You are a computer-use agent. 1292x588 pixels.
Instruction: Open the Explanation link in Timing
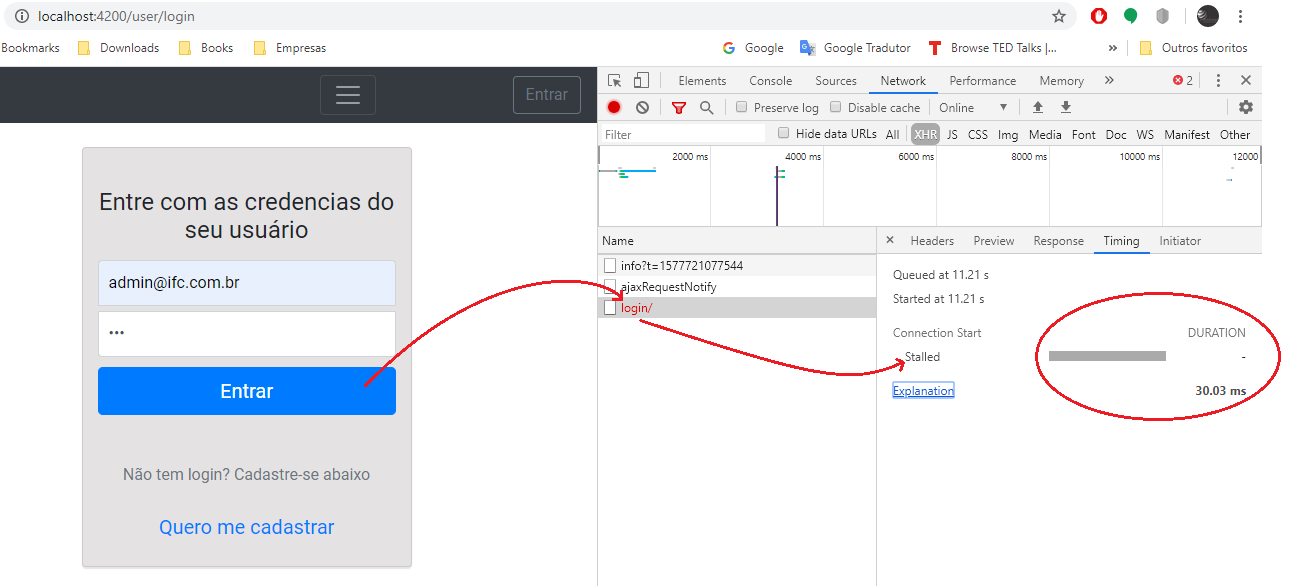[x=923, y=391]
